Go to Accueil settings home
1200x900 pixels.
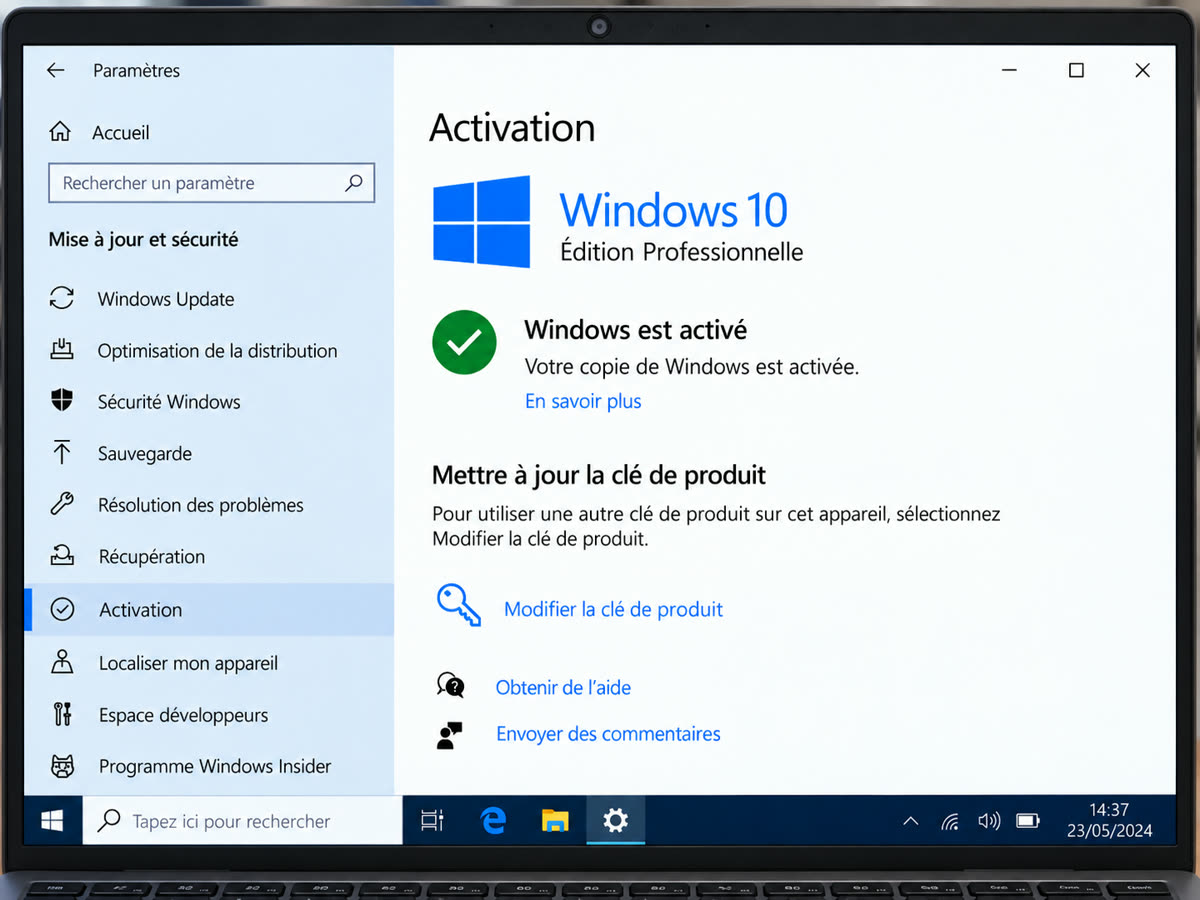pos(121,132)
